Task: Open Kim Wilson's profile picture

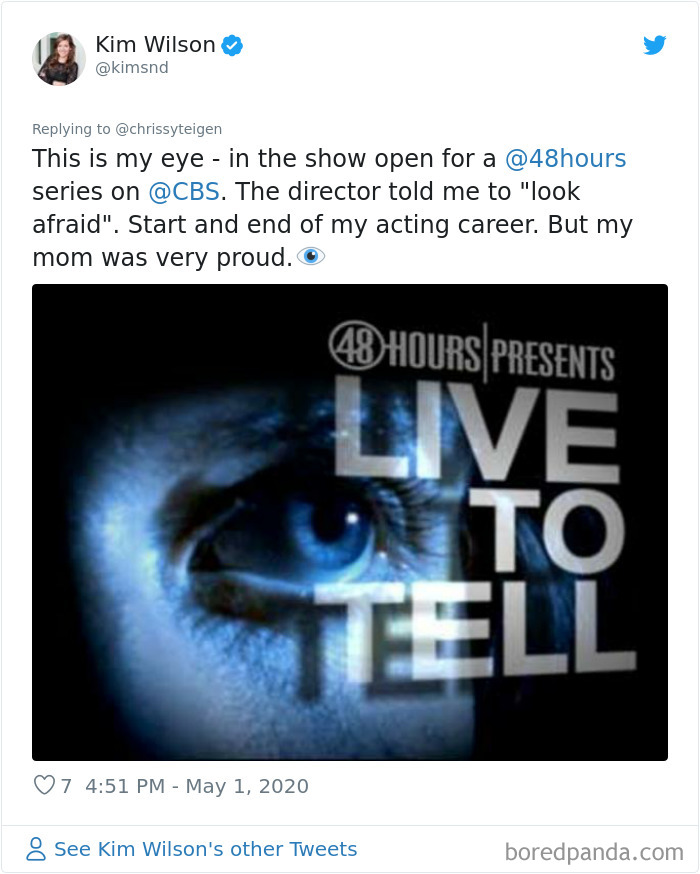Action: (x=59, y=58)
